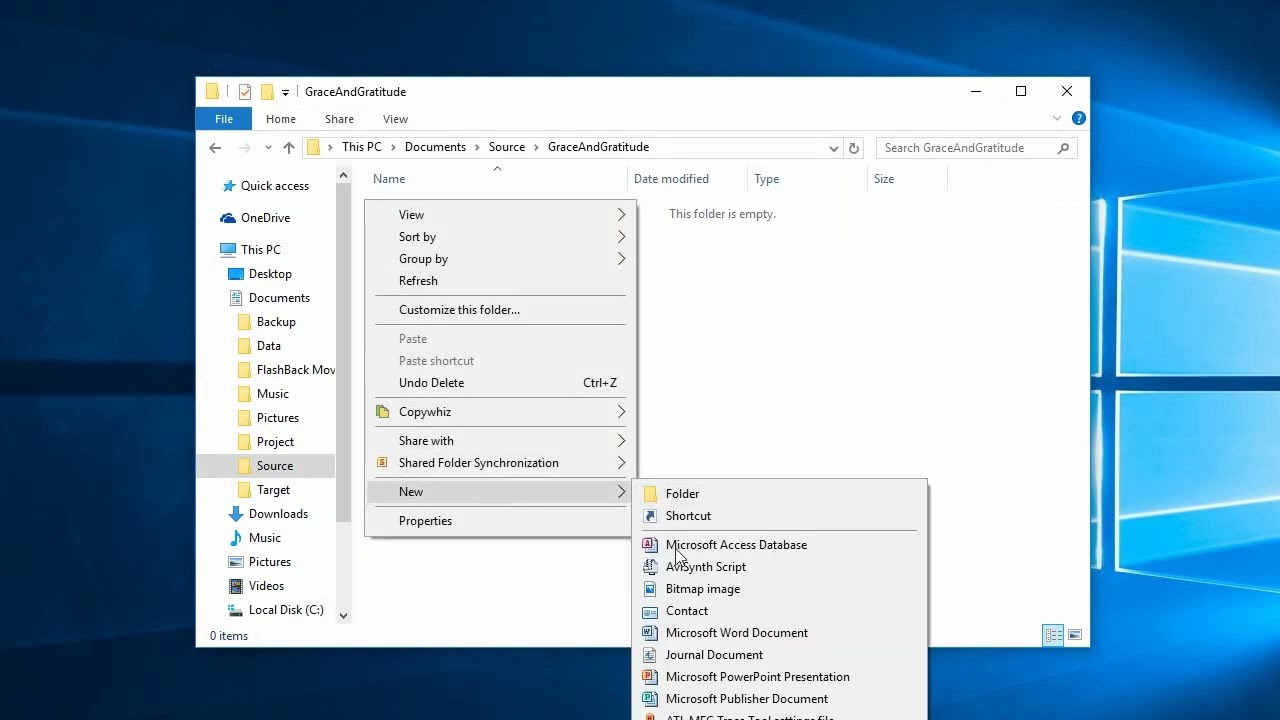Viewport: 1280px width, 720px height.
Task: Click Source in the address bar path
Action: coord(507,147)
